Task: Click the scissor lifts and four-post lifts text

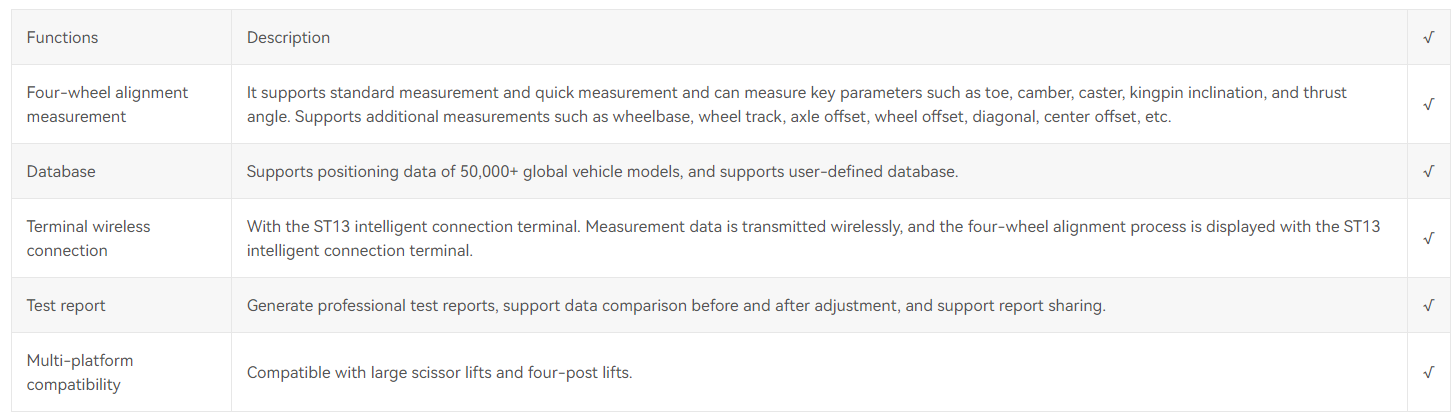Action: coord(440,372)
